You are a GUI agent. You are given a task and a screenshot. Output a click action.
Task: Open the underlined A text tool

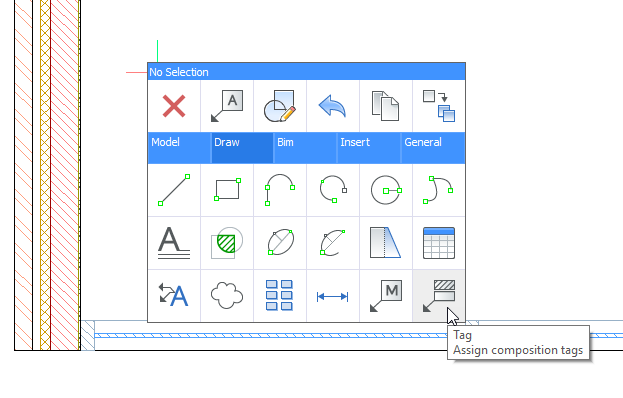174,243
